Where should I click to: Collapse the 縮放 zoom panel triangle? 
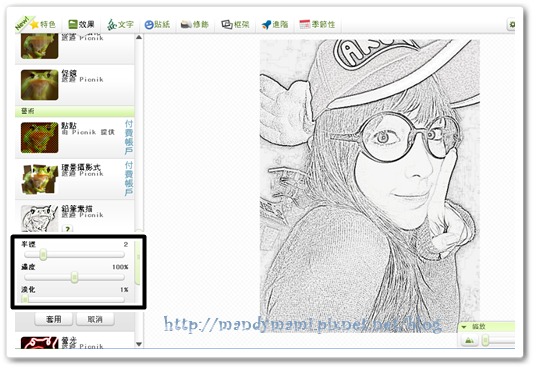pos(464,327)
